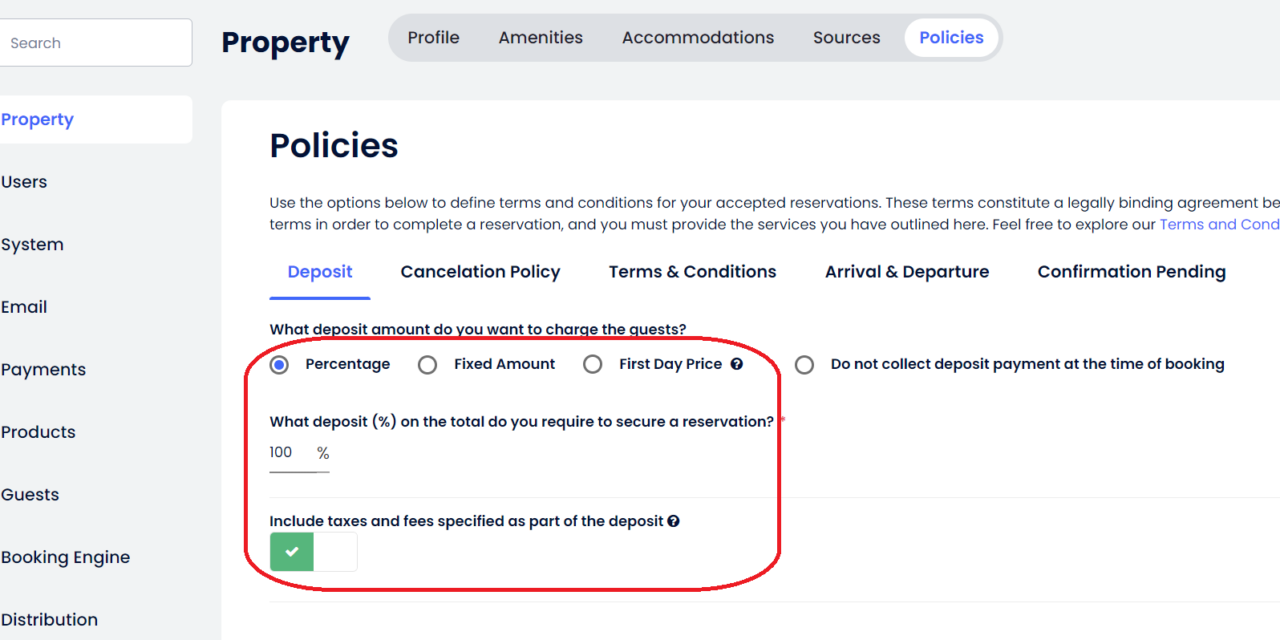The image size is (1280, 640).
Task: Open the Terms & Conditions tab
Action: pyautogui.click(x=692, y=271)
